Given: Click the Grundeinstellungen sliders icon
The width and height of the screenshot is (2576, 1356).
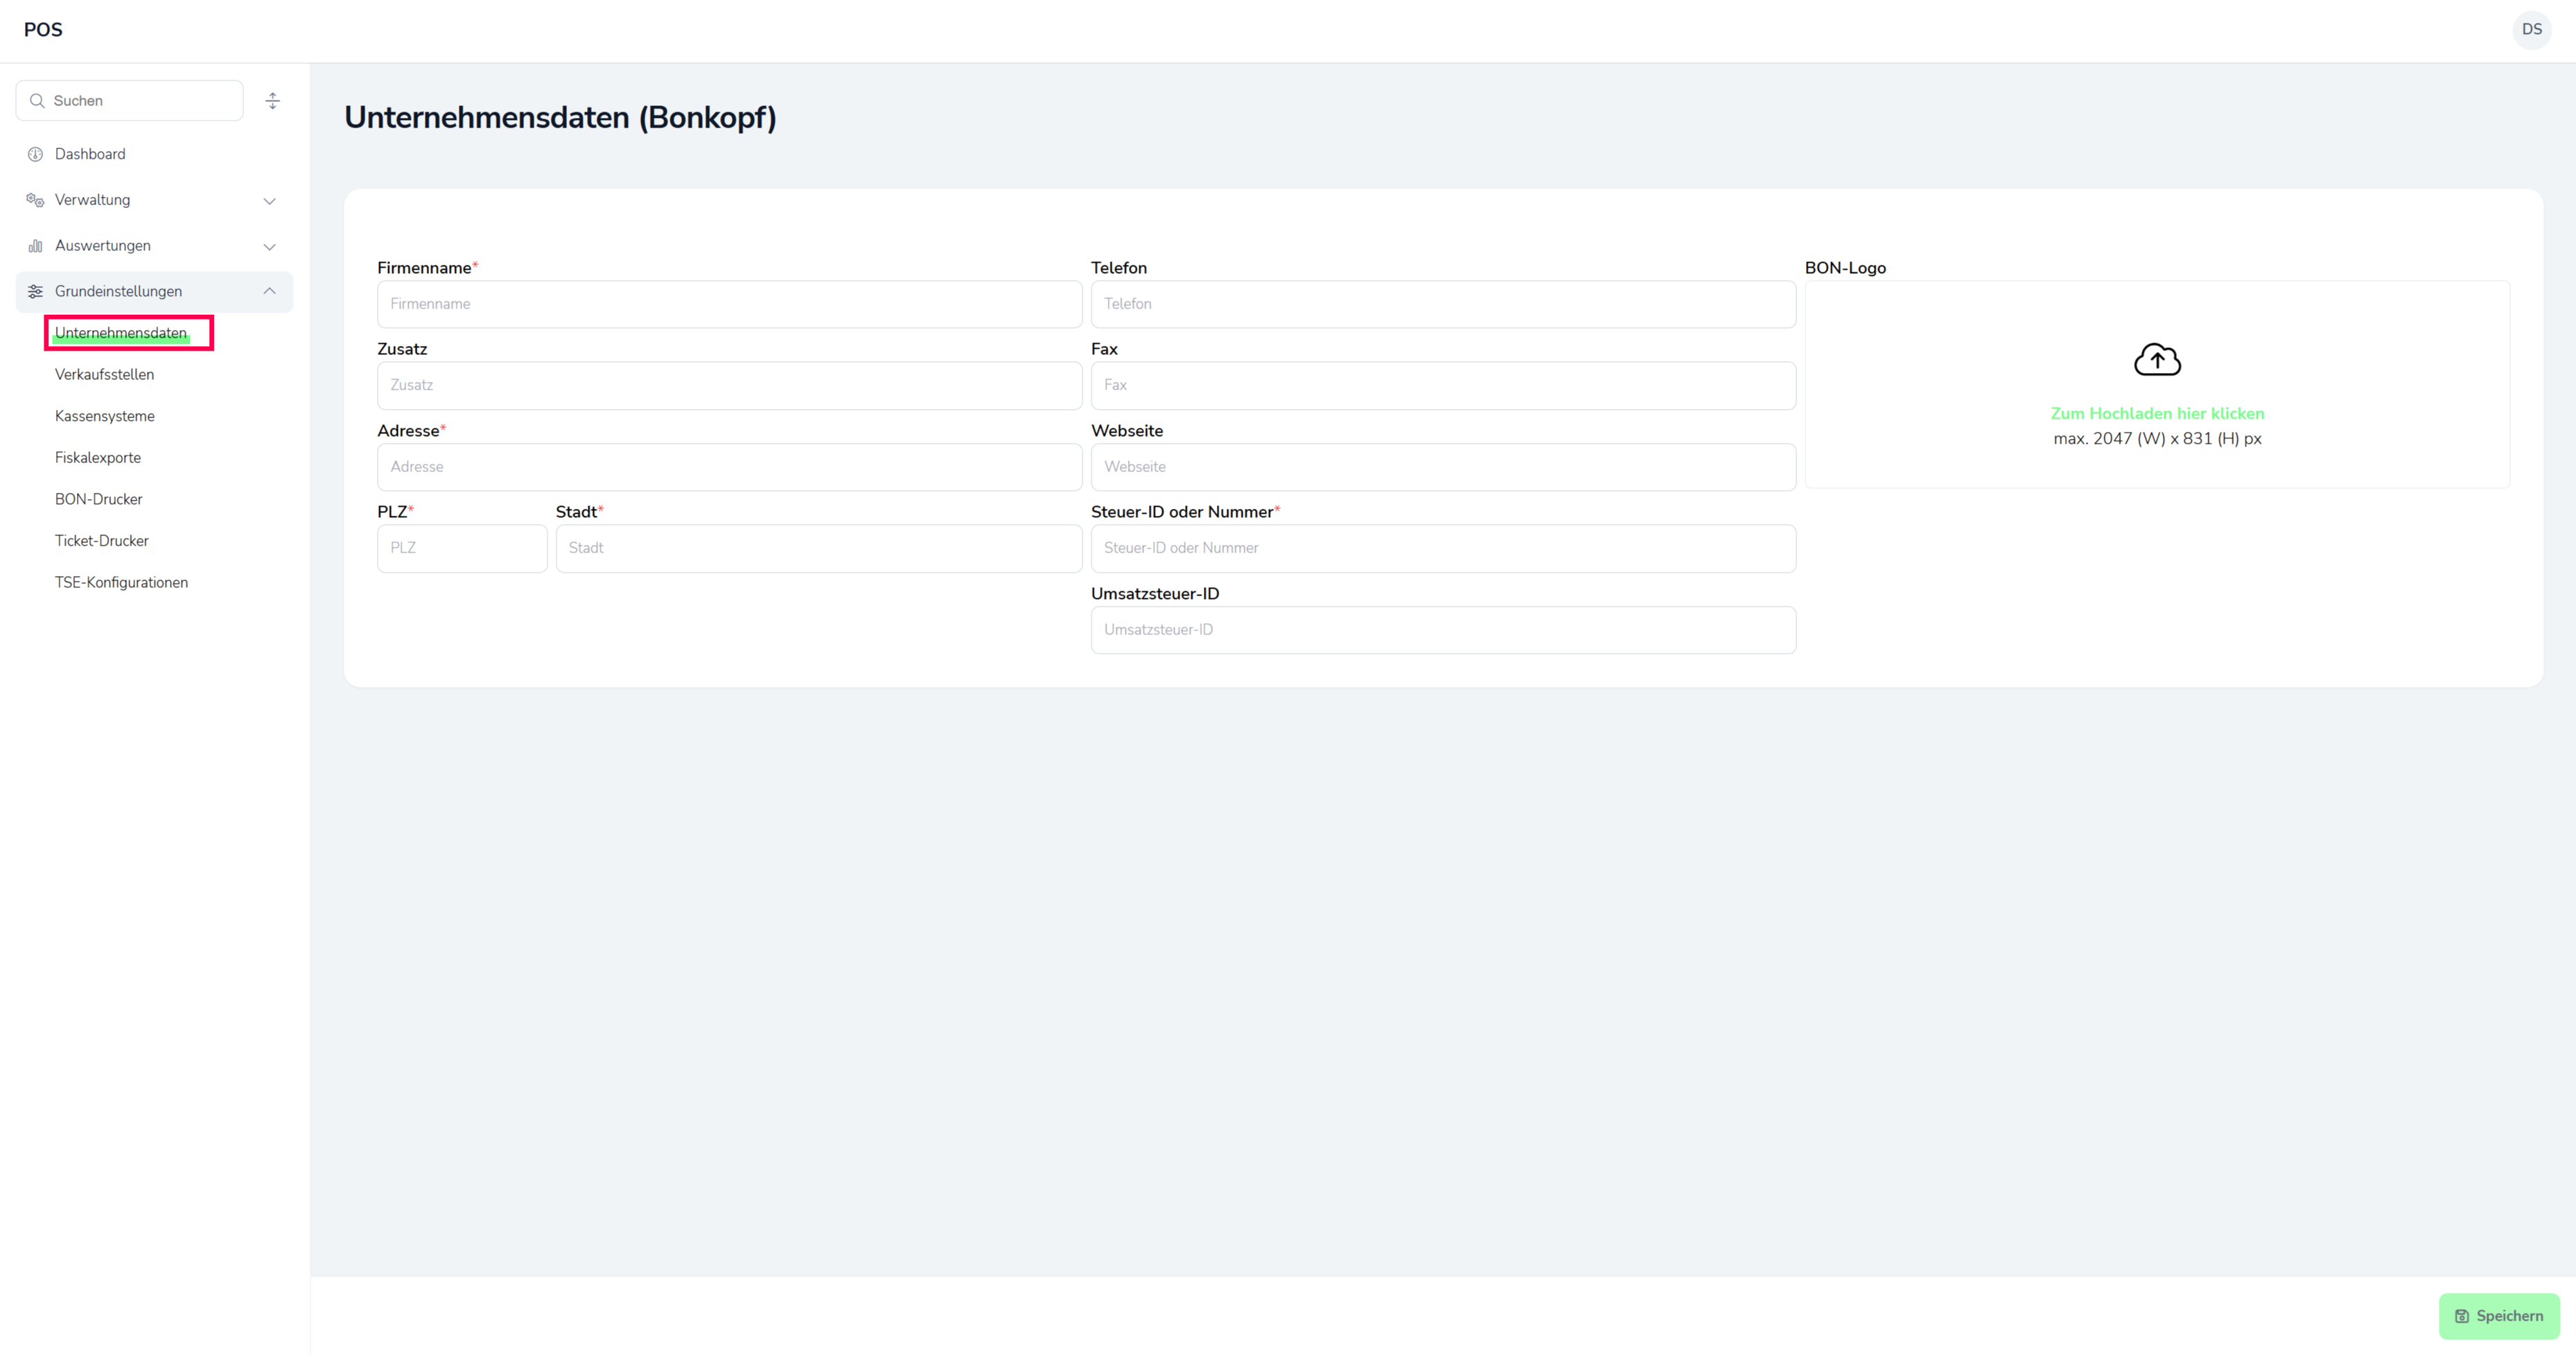Looking at the screenshot, I should tap(35, 292).
